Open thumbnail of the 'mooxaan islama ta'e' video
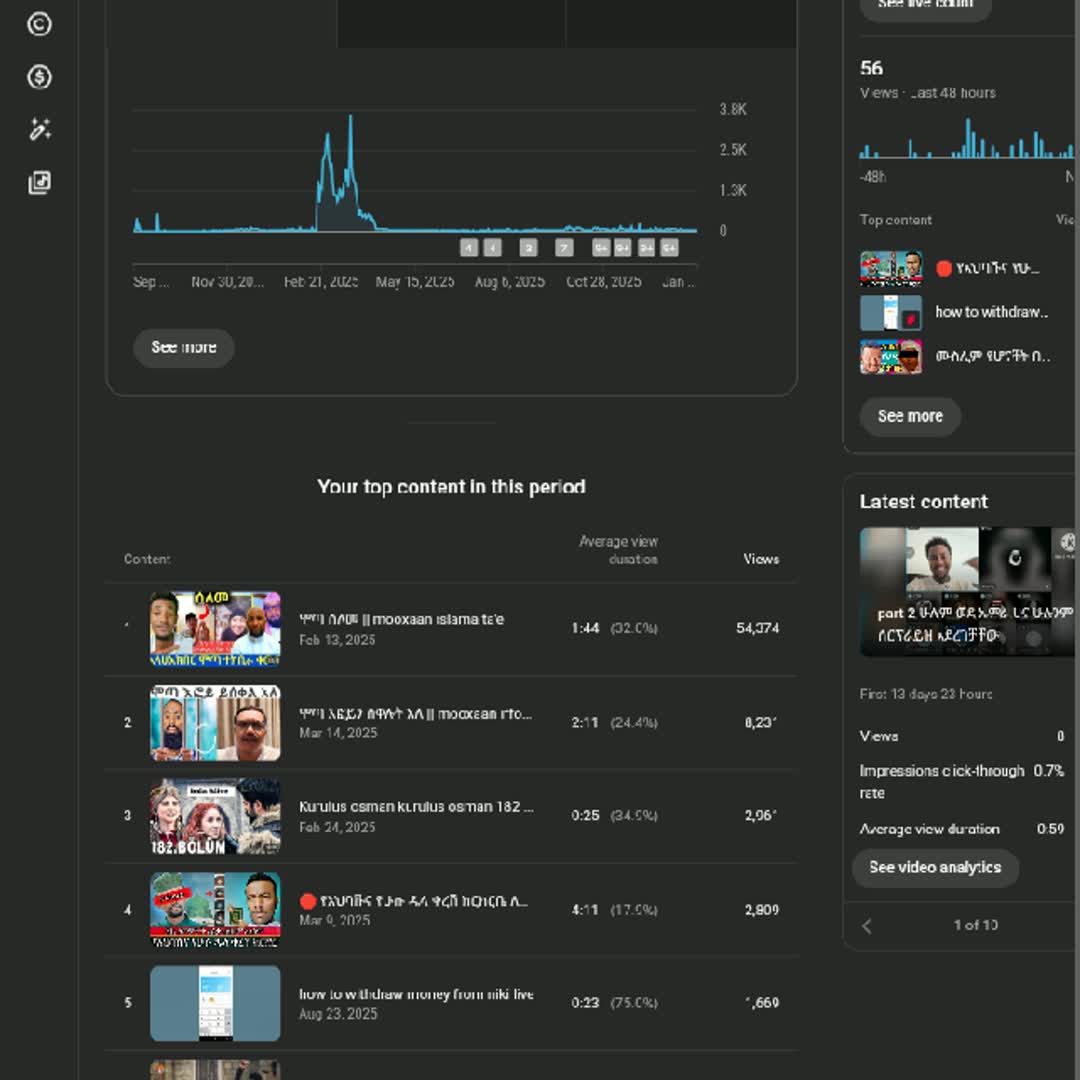The height and width of the screenshot is (1080, 1080). [x=215, y=629]
